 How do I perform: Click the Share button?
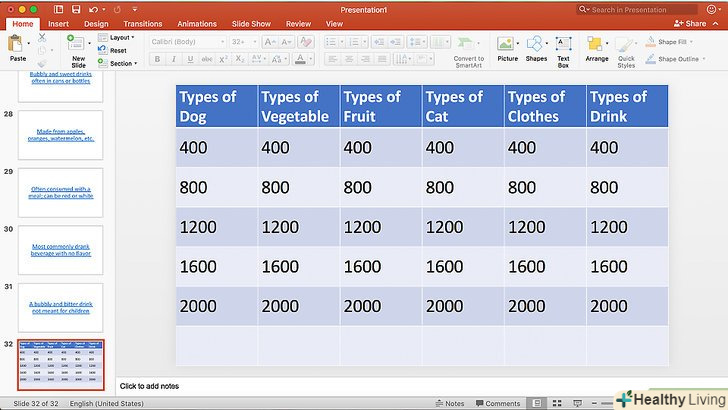click(690, 23)
